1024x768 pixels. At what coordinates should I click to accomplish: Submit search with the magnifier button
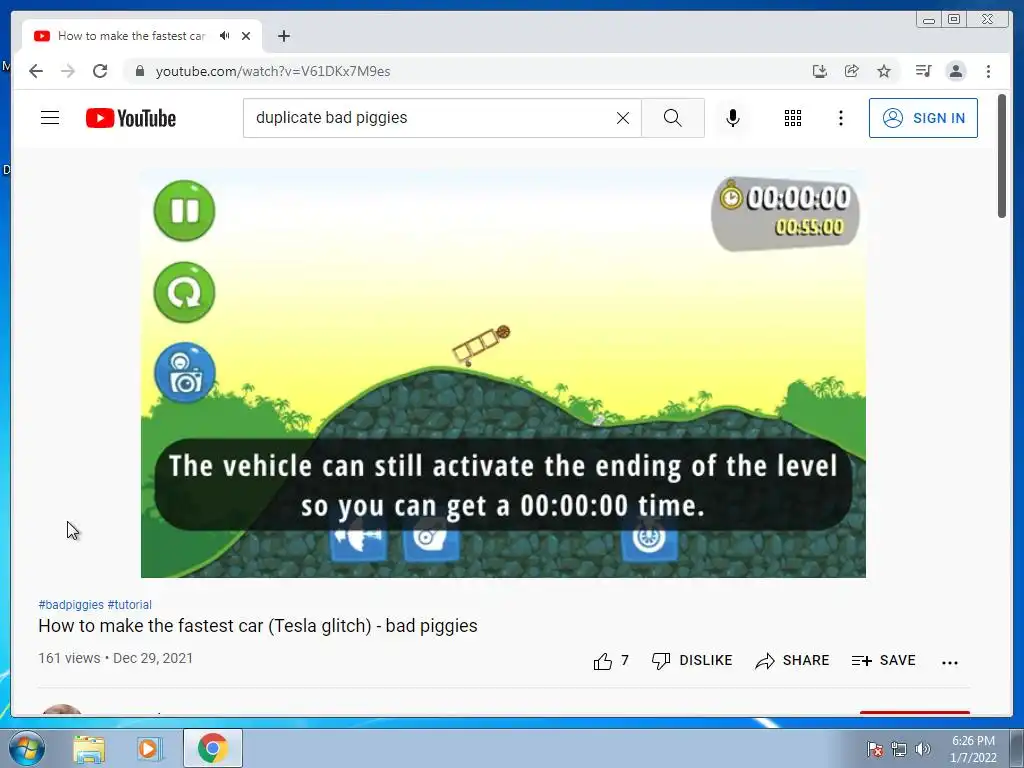[673, 118]
